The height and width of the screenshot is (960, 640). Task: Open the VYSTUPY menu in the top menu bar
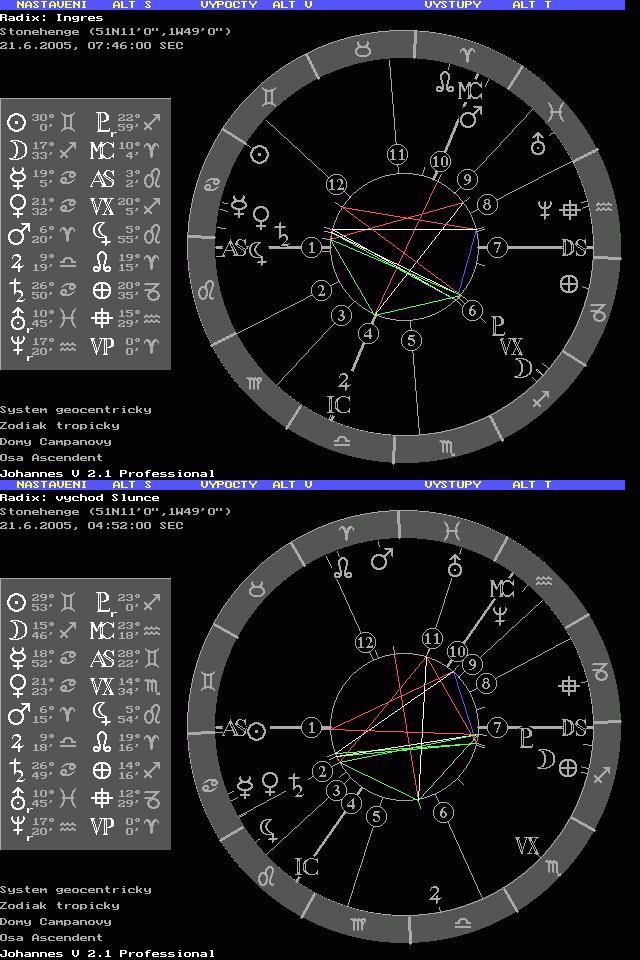coord(452,5)
